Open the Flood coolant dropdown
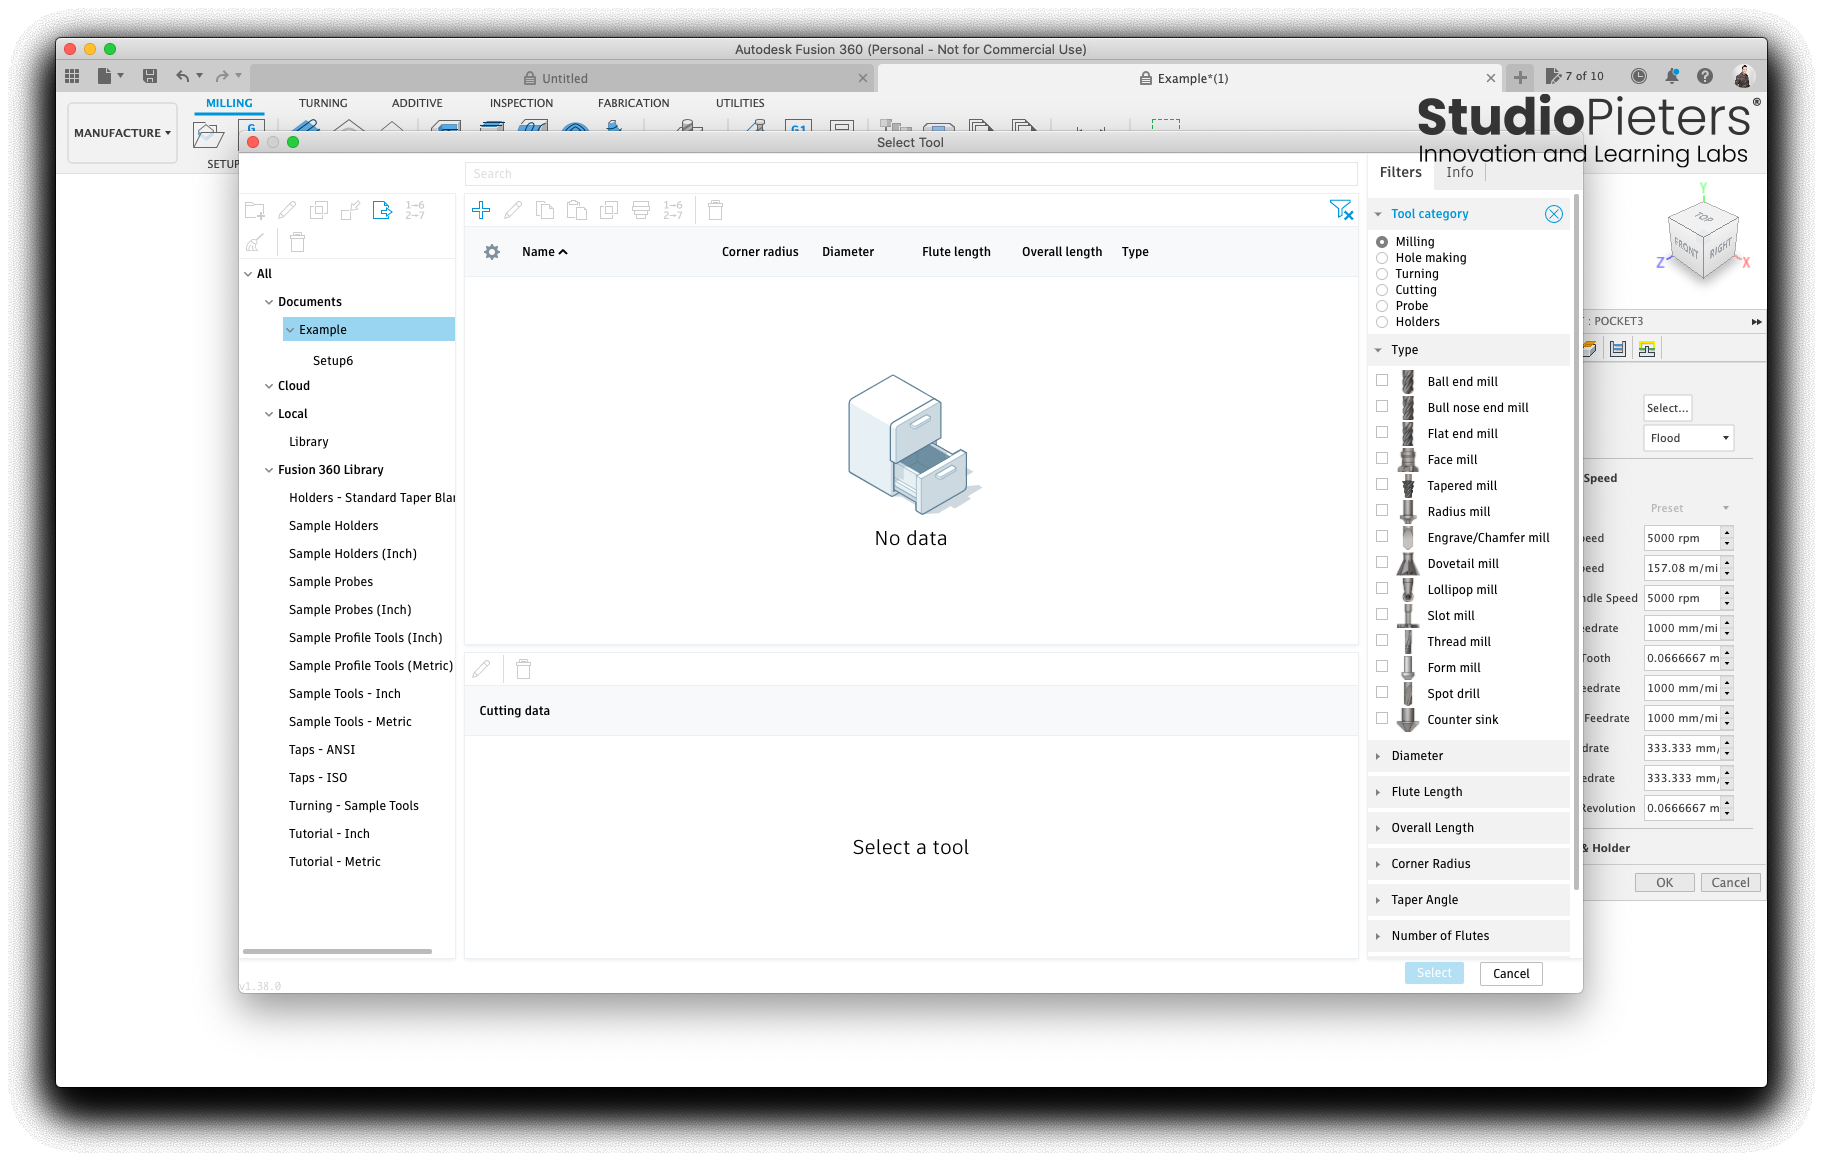Screen dimensions: 1823x1161 1688,438
